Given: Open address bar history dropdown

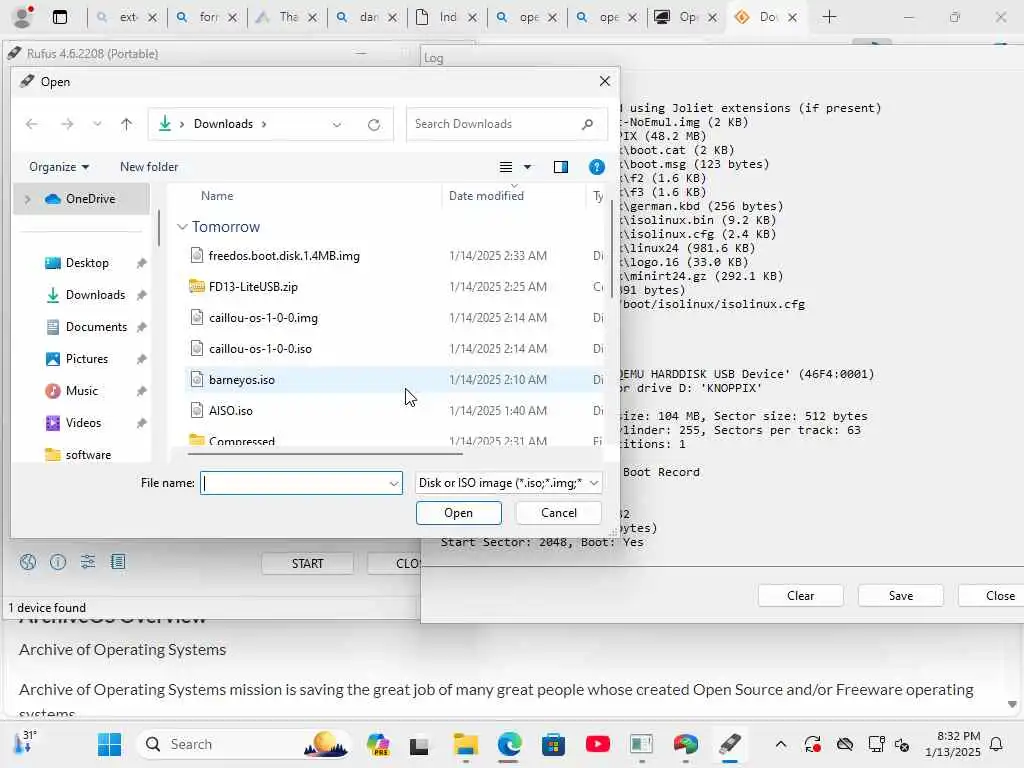Looking at the screenshot, I should pyautogui.click(x=336, y=124).
